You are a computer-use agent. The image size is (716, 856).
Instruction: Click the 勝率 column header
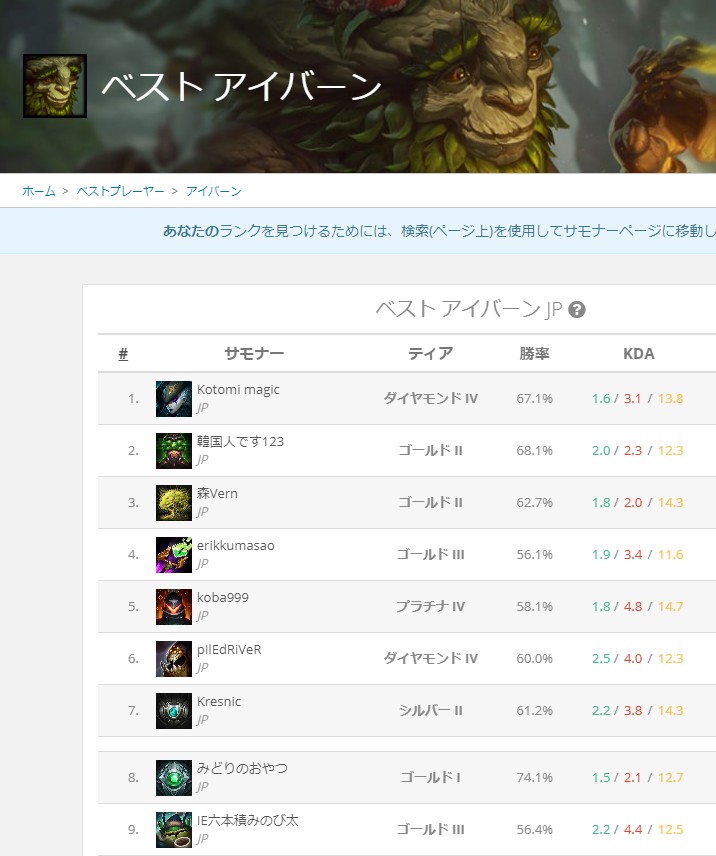point(534,354)
